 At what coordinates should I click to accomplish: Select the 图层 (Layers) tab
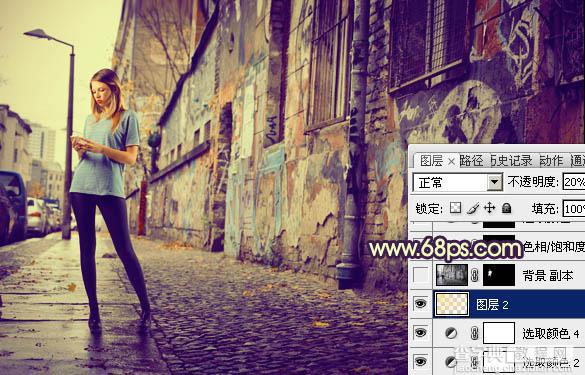pos(431,161)
